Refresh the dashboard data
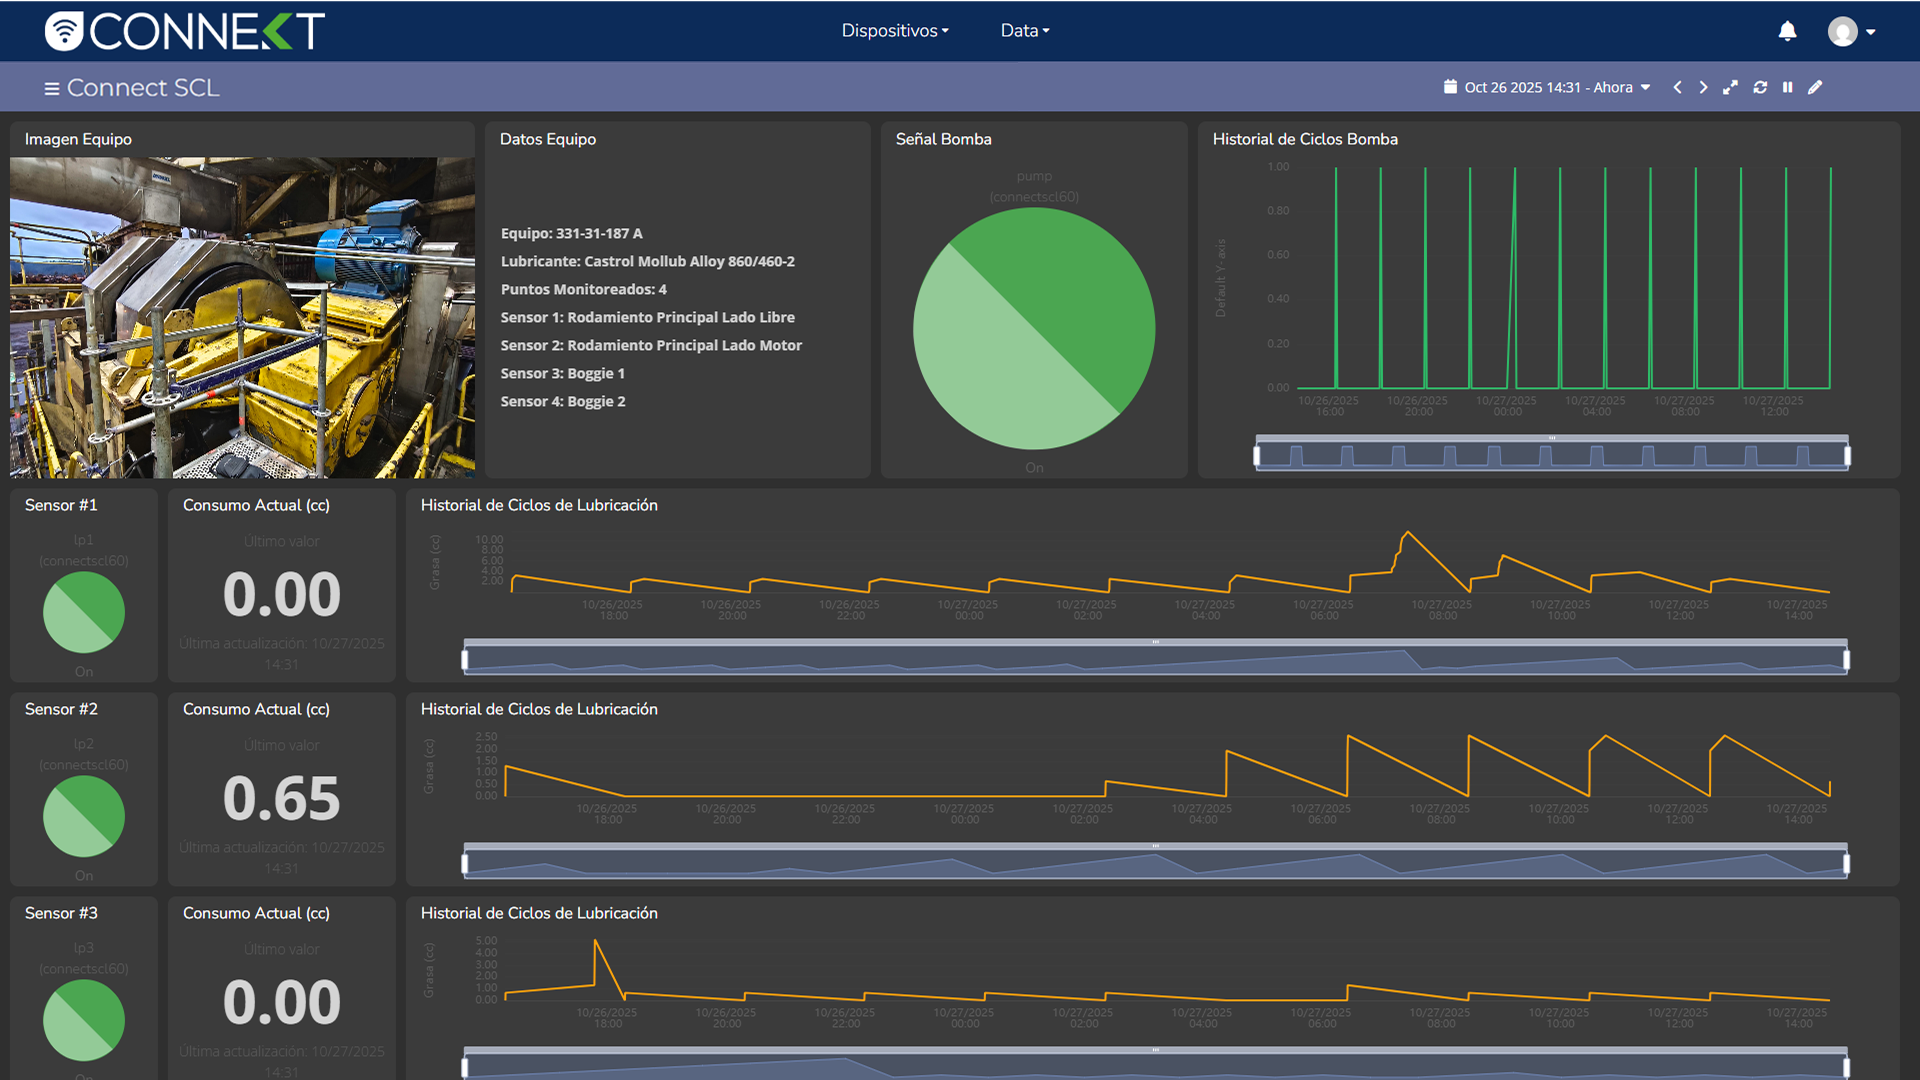 (x=1760, y=87)
